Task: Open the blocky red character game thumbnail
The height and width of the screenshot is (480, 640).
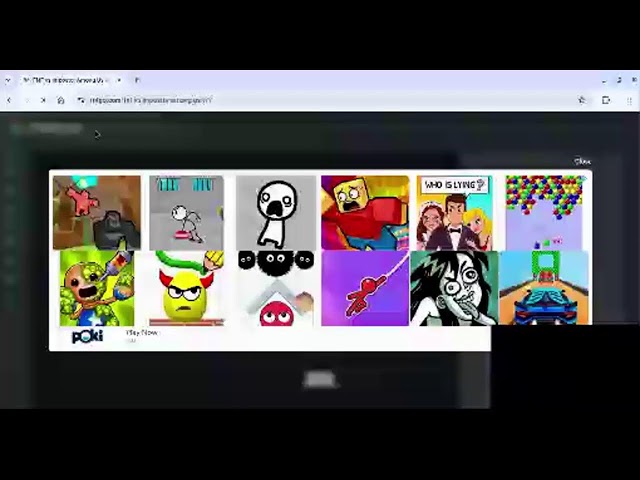Action: (x=365, y=213)
